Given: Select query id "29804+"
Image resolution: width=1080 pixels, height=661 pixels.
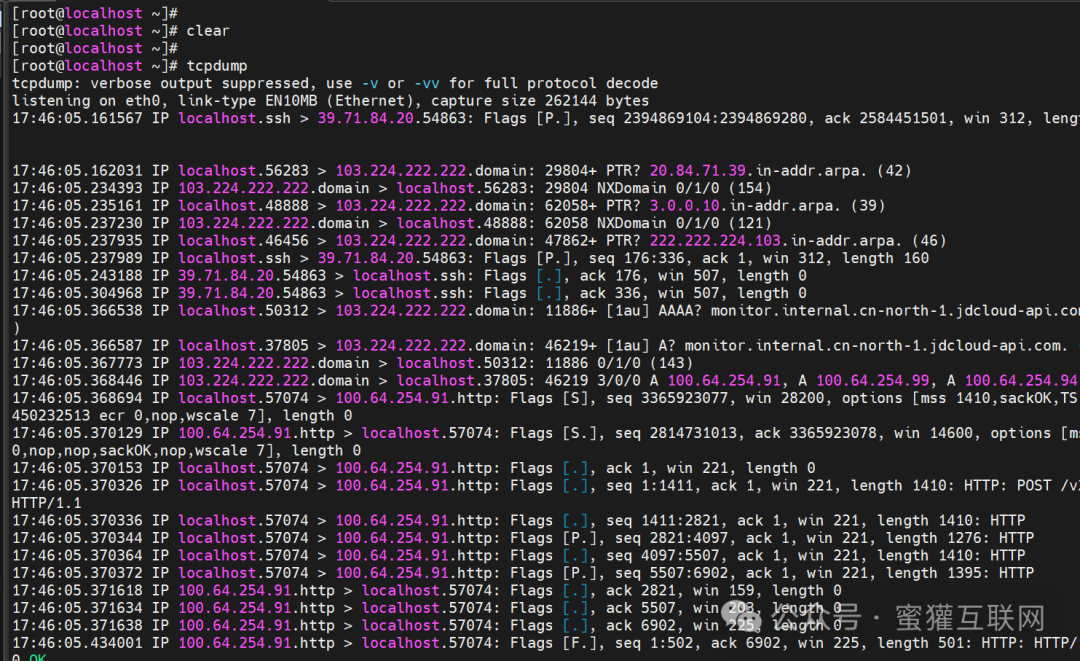Looking at the screenshot, I should 570,171.
